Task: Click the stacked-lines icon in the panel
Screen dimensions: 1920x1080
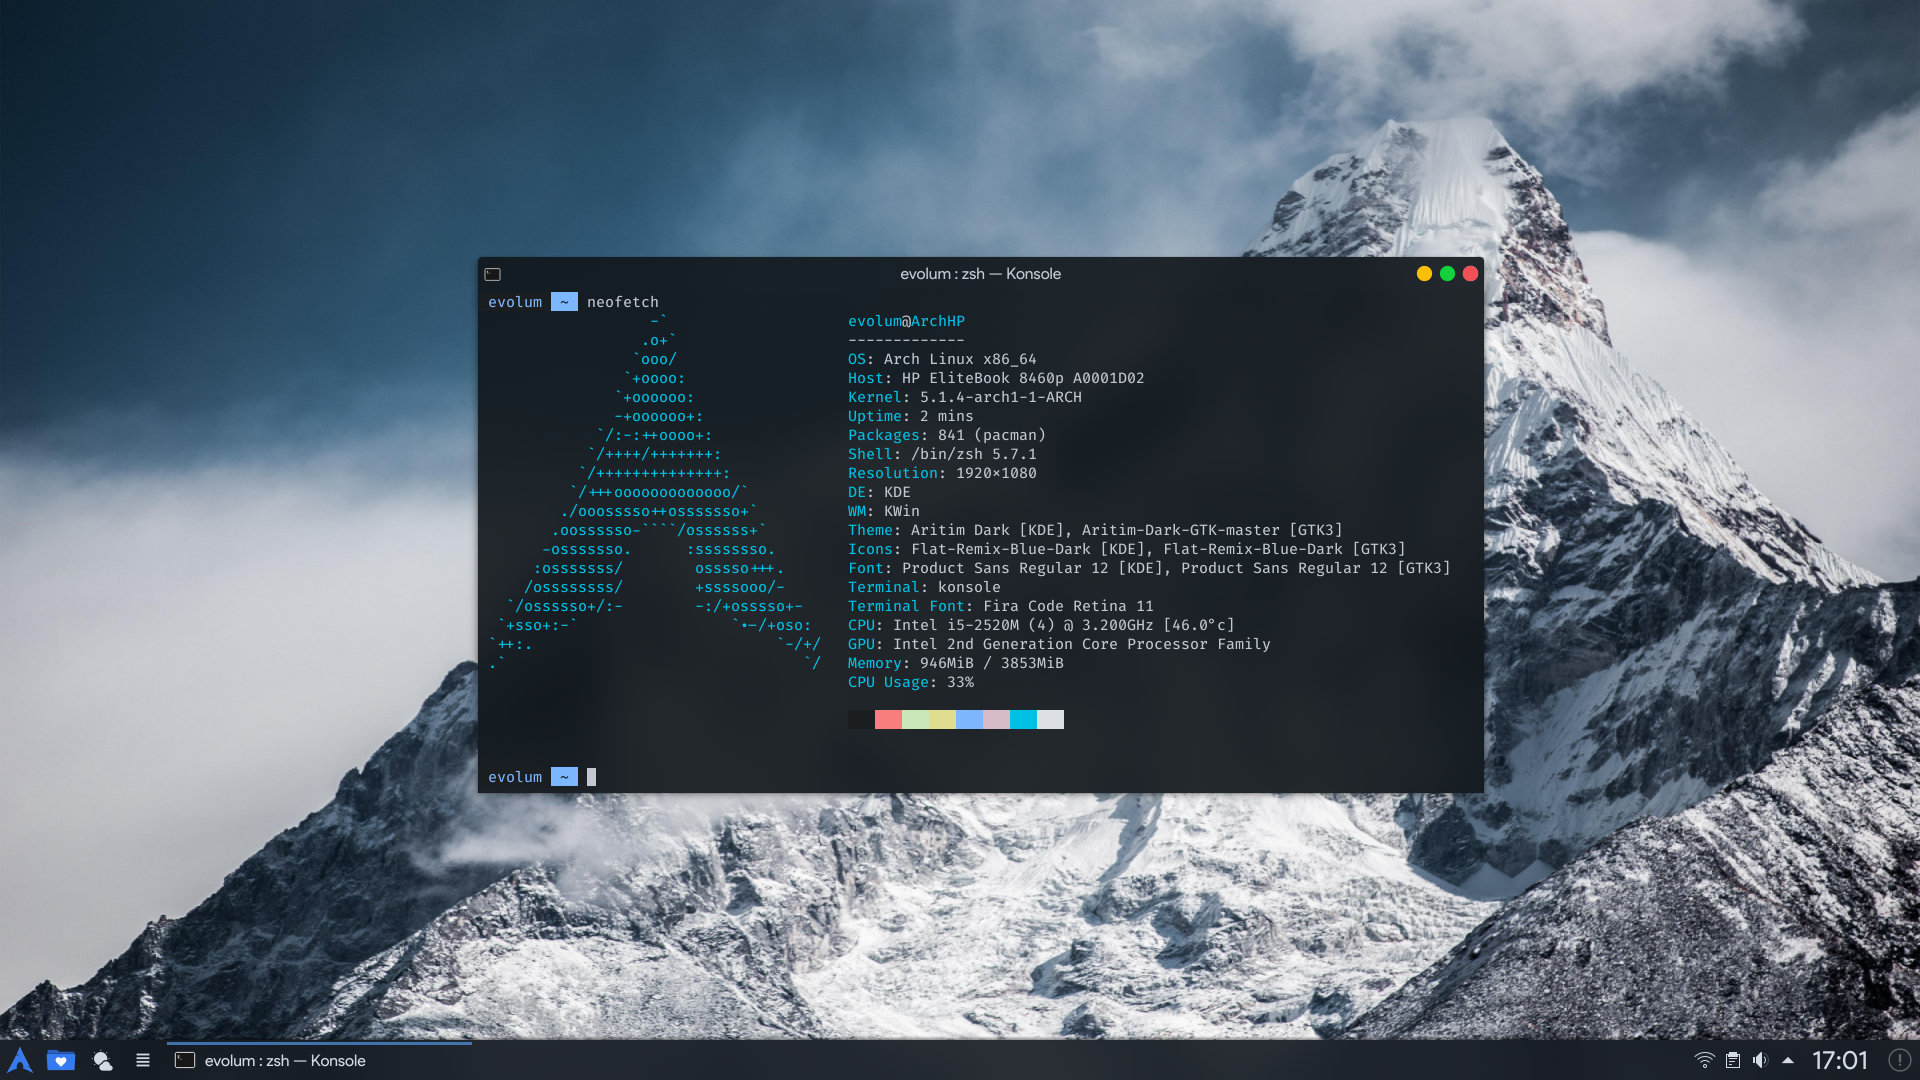Action: click(143, 1060)
